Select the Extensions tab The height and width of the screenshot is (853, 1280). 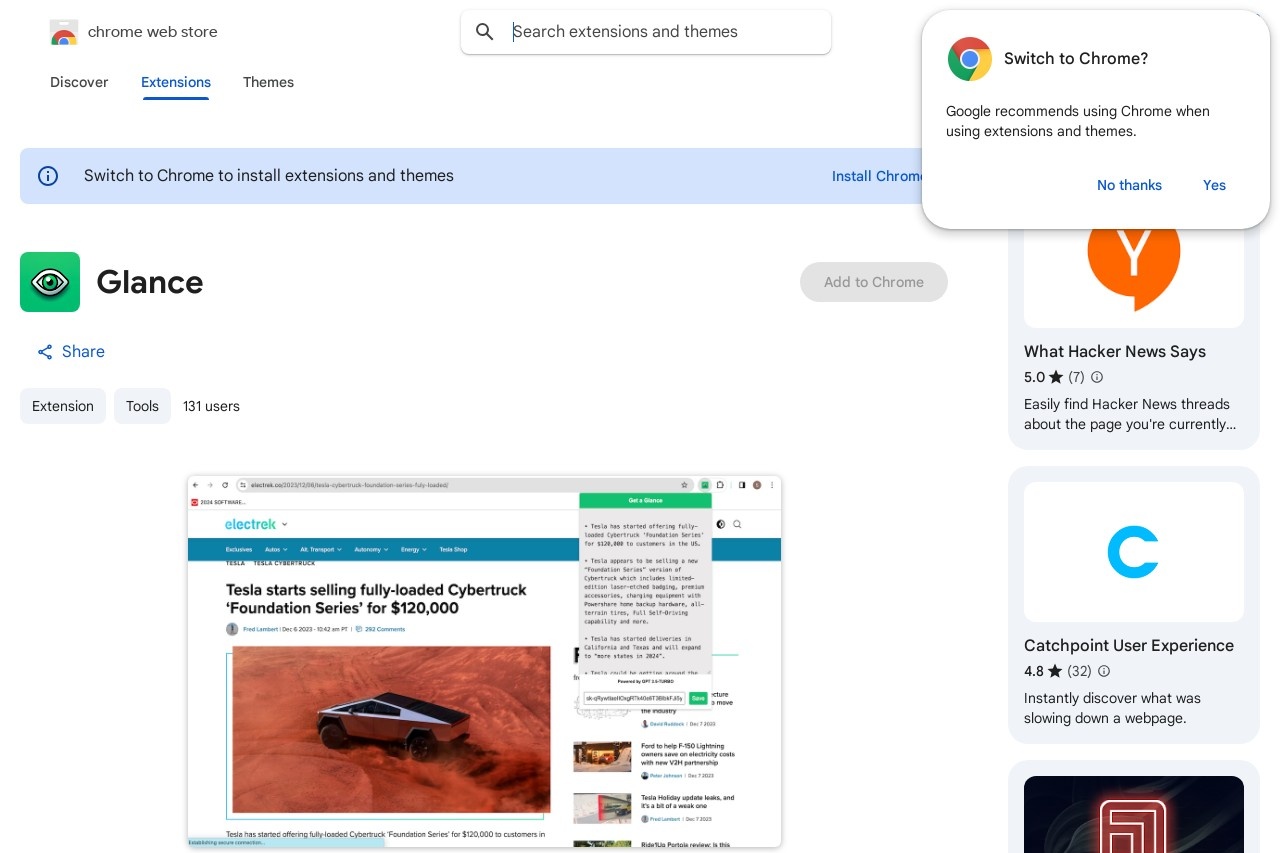176,82
